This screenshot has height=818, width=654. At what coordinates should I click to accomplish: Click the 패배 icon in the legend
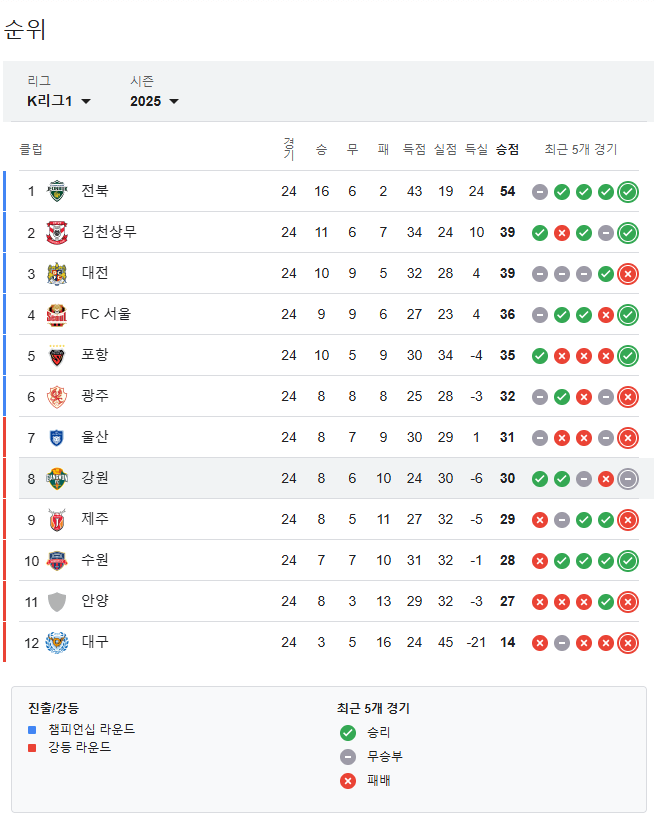348,781
